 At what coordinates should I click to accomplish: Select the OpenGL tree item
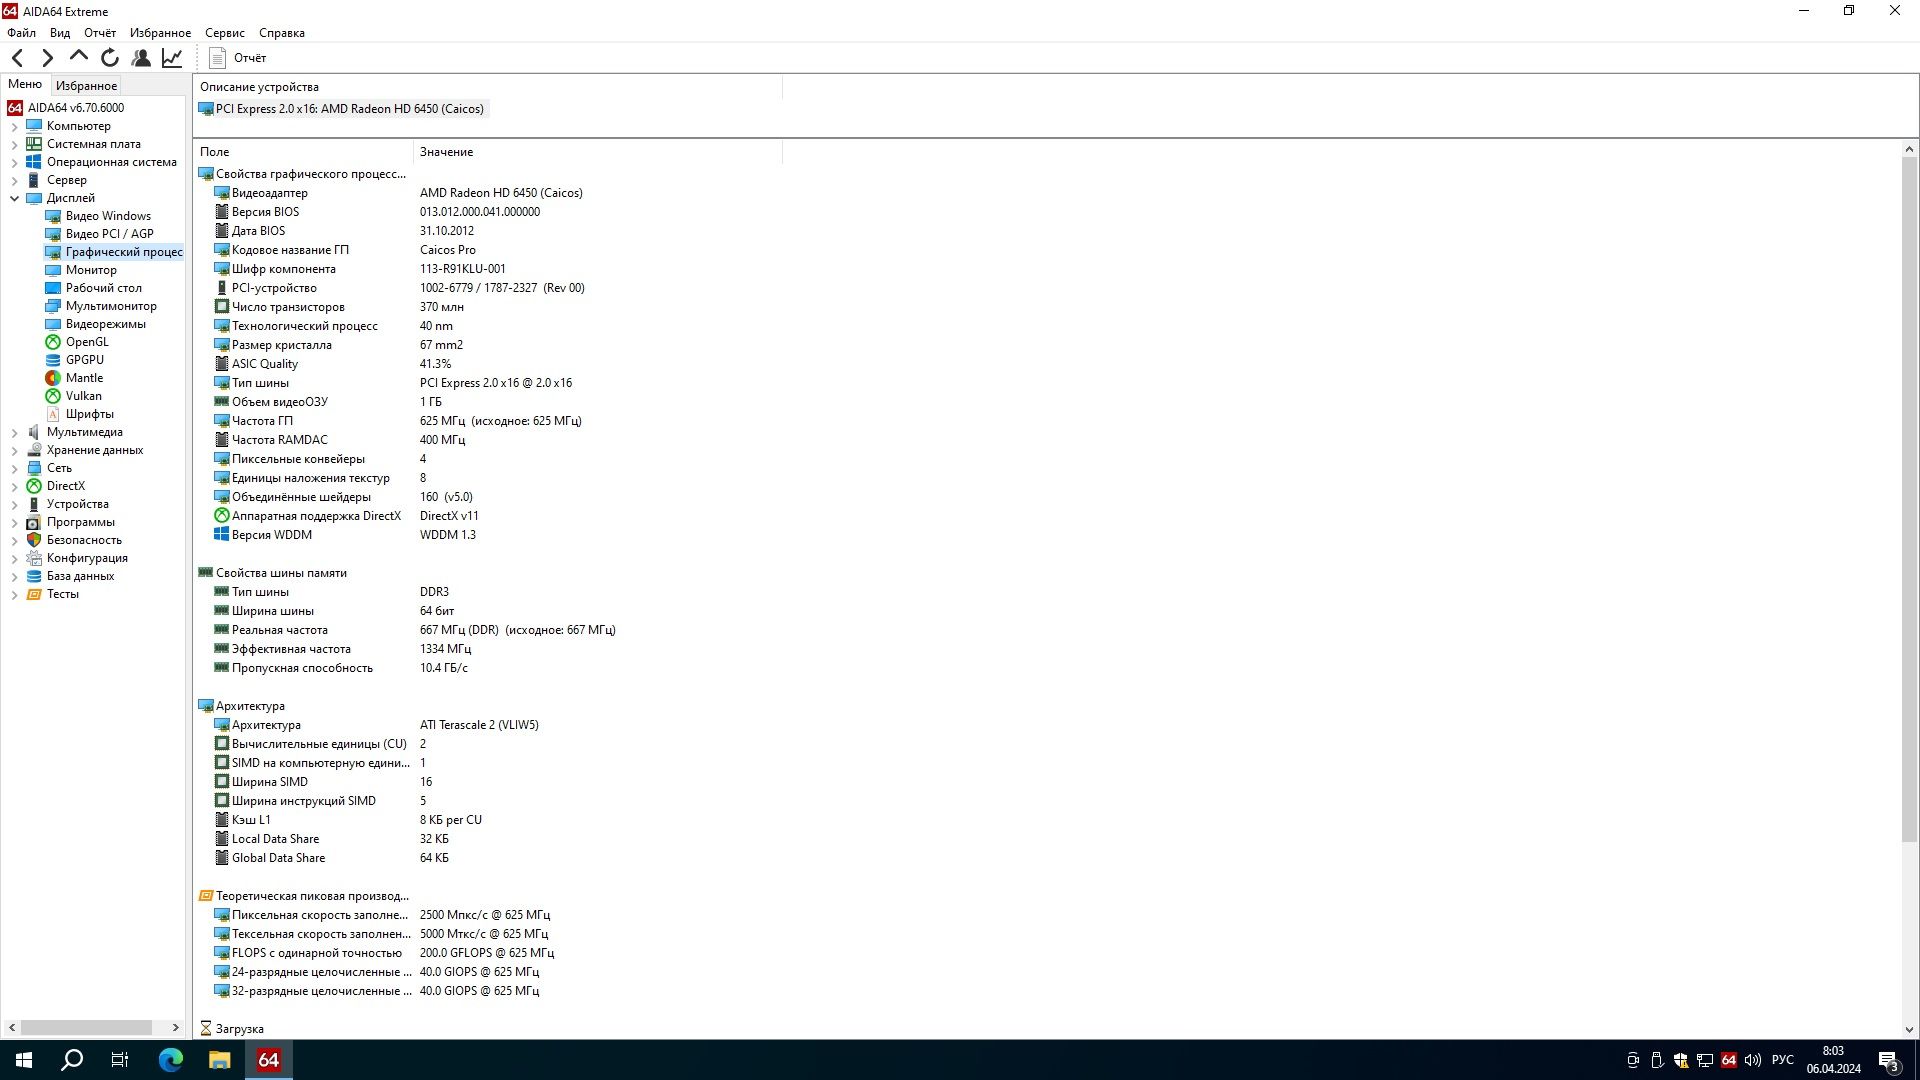[x=87, y=342]
